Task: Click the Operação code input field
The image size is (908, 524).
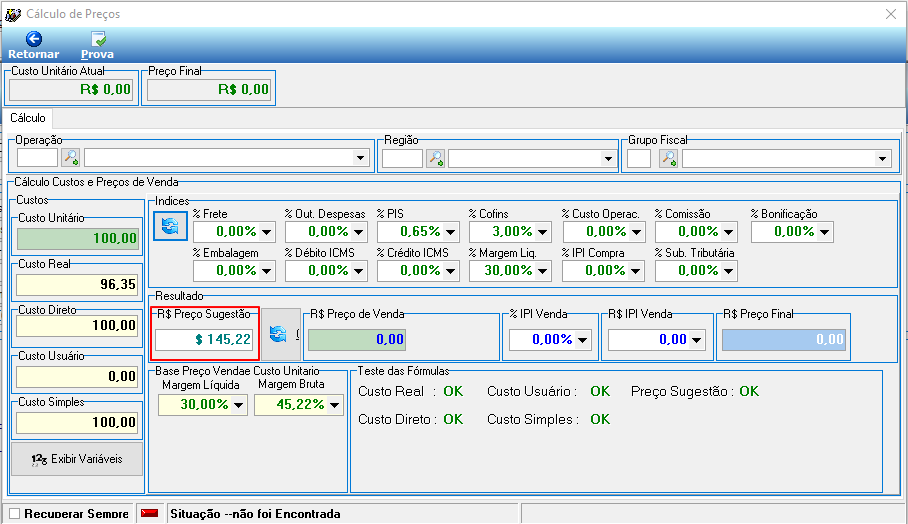Action: tap(38, 157)
